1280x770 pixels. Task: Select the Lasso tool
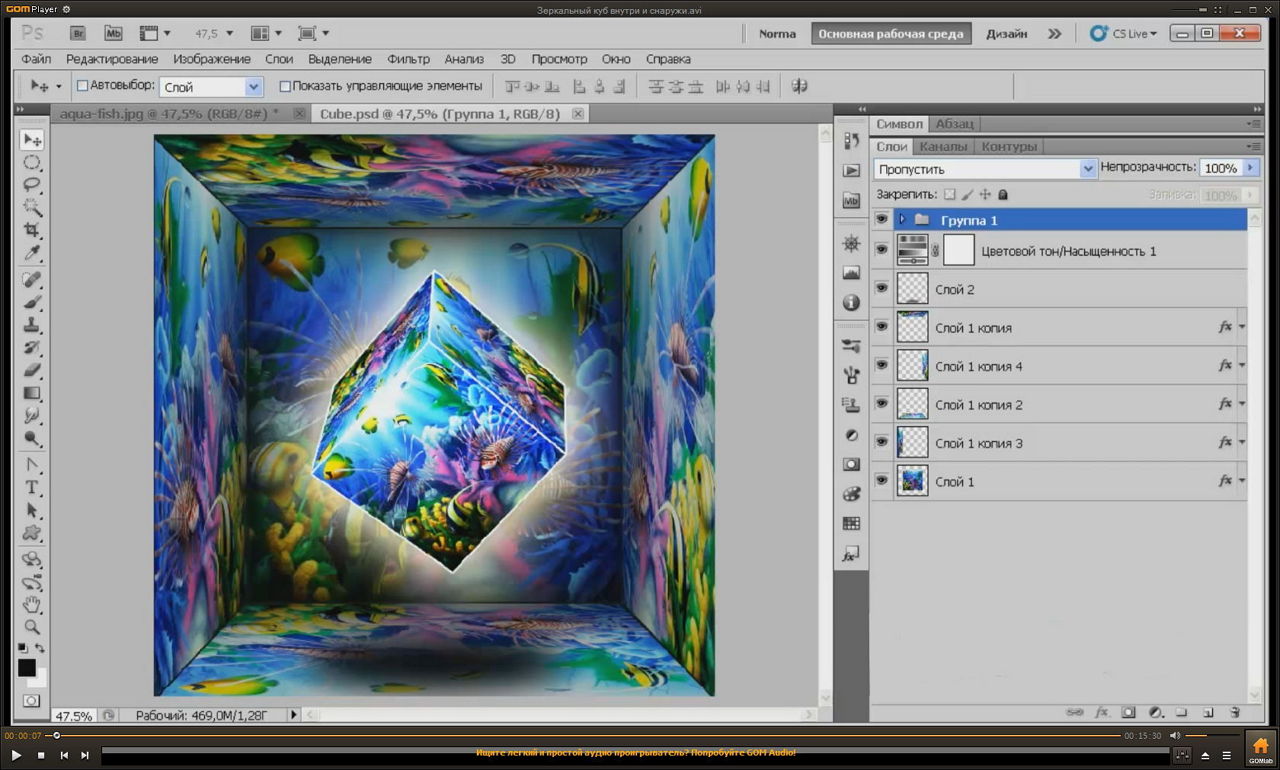click(32, 185)
